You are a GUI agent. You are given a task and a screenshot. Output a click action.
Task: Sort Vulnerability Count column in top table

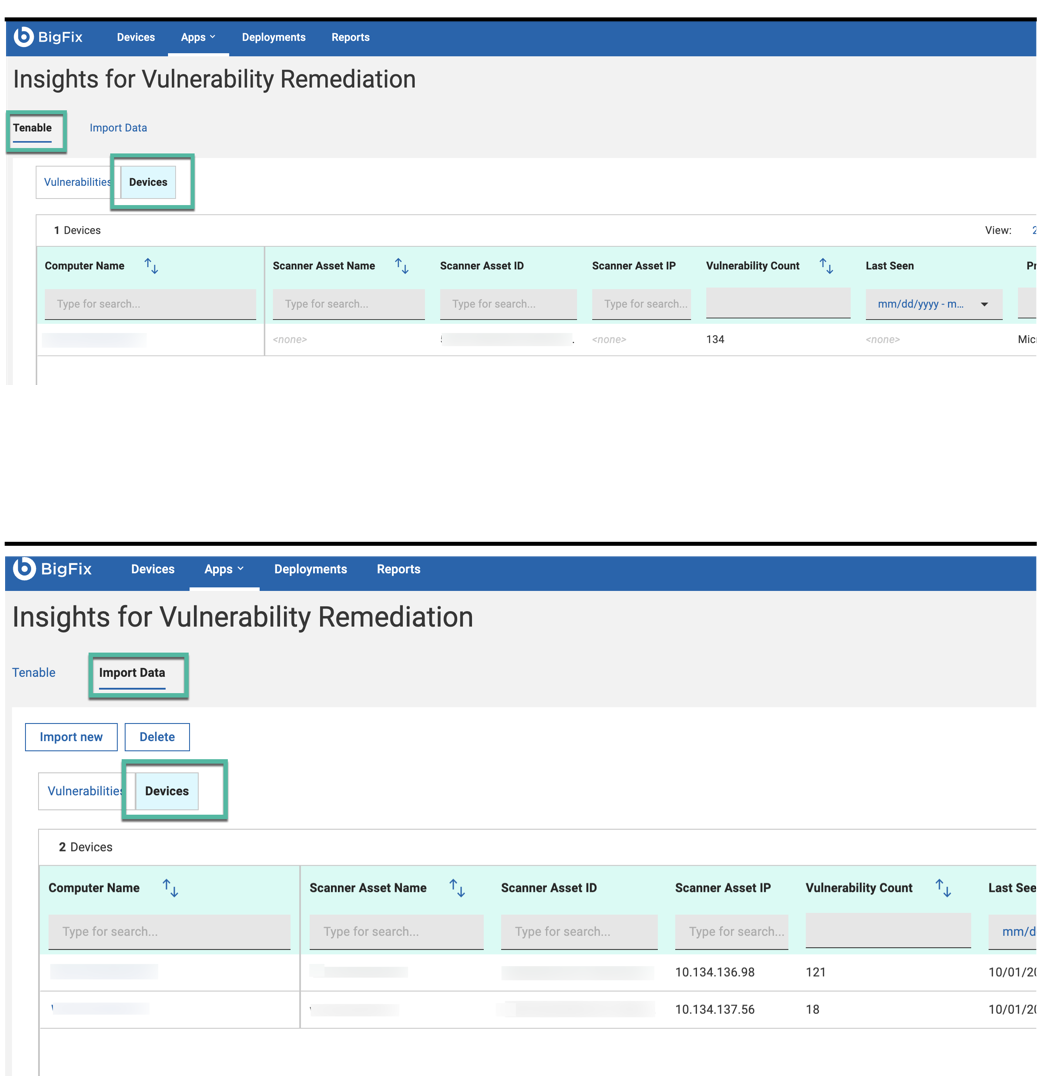click(x=827, y=266)
